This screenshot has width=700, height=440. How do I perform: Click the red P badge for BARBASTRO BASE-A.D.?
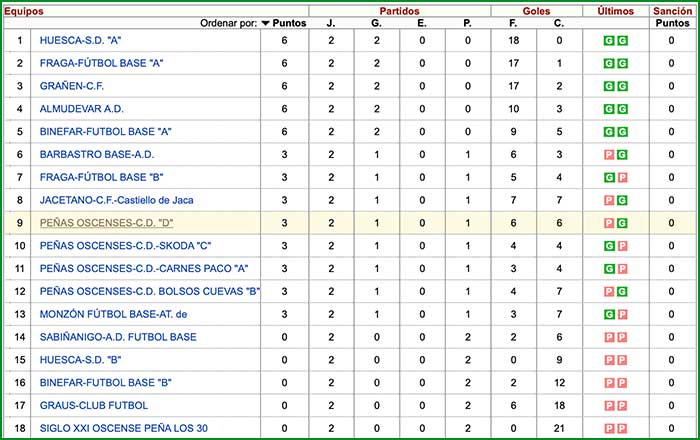pos(609,155)
